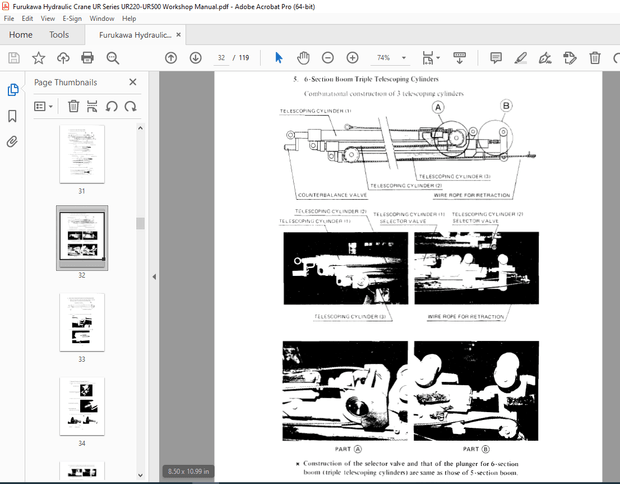Collapse the navigation pane with arrow handle

click(153, 277)
